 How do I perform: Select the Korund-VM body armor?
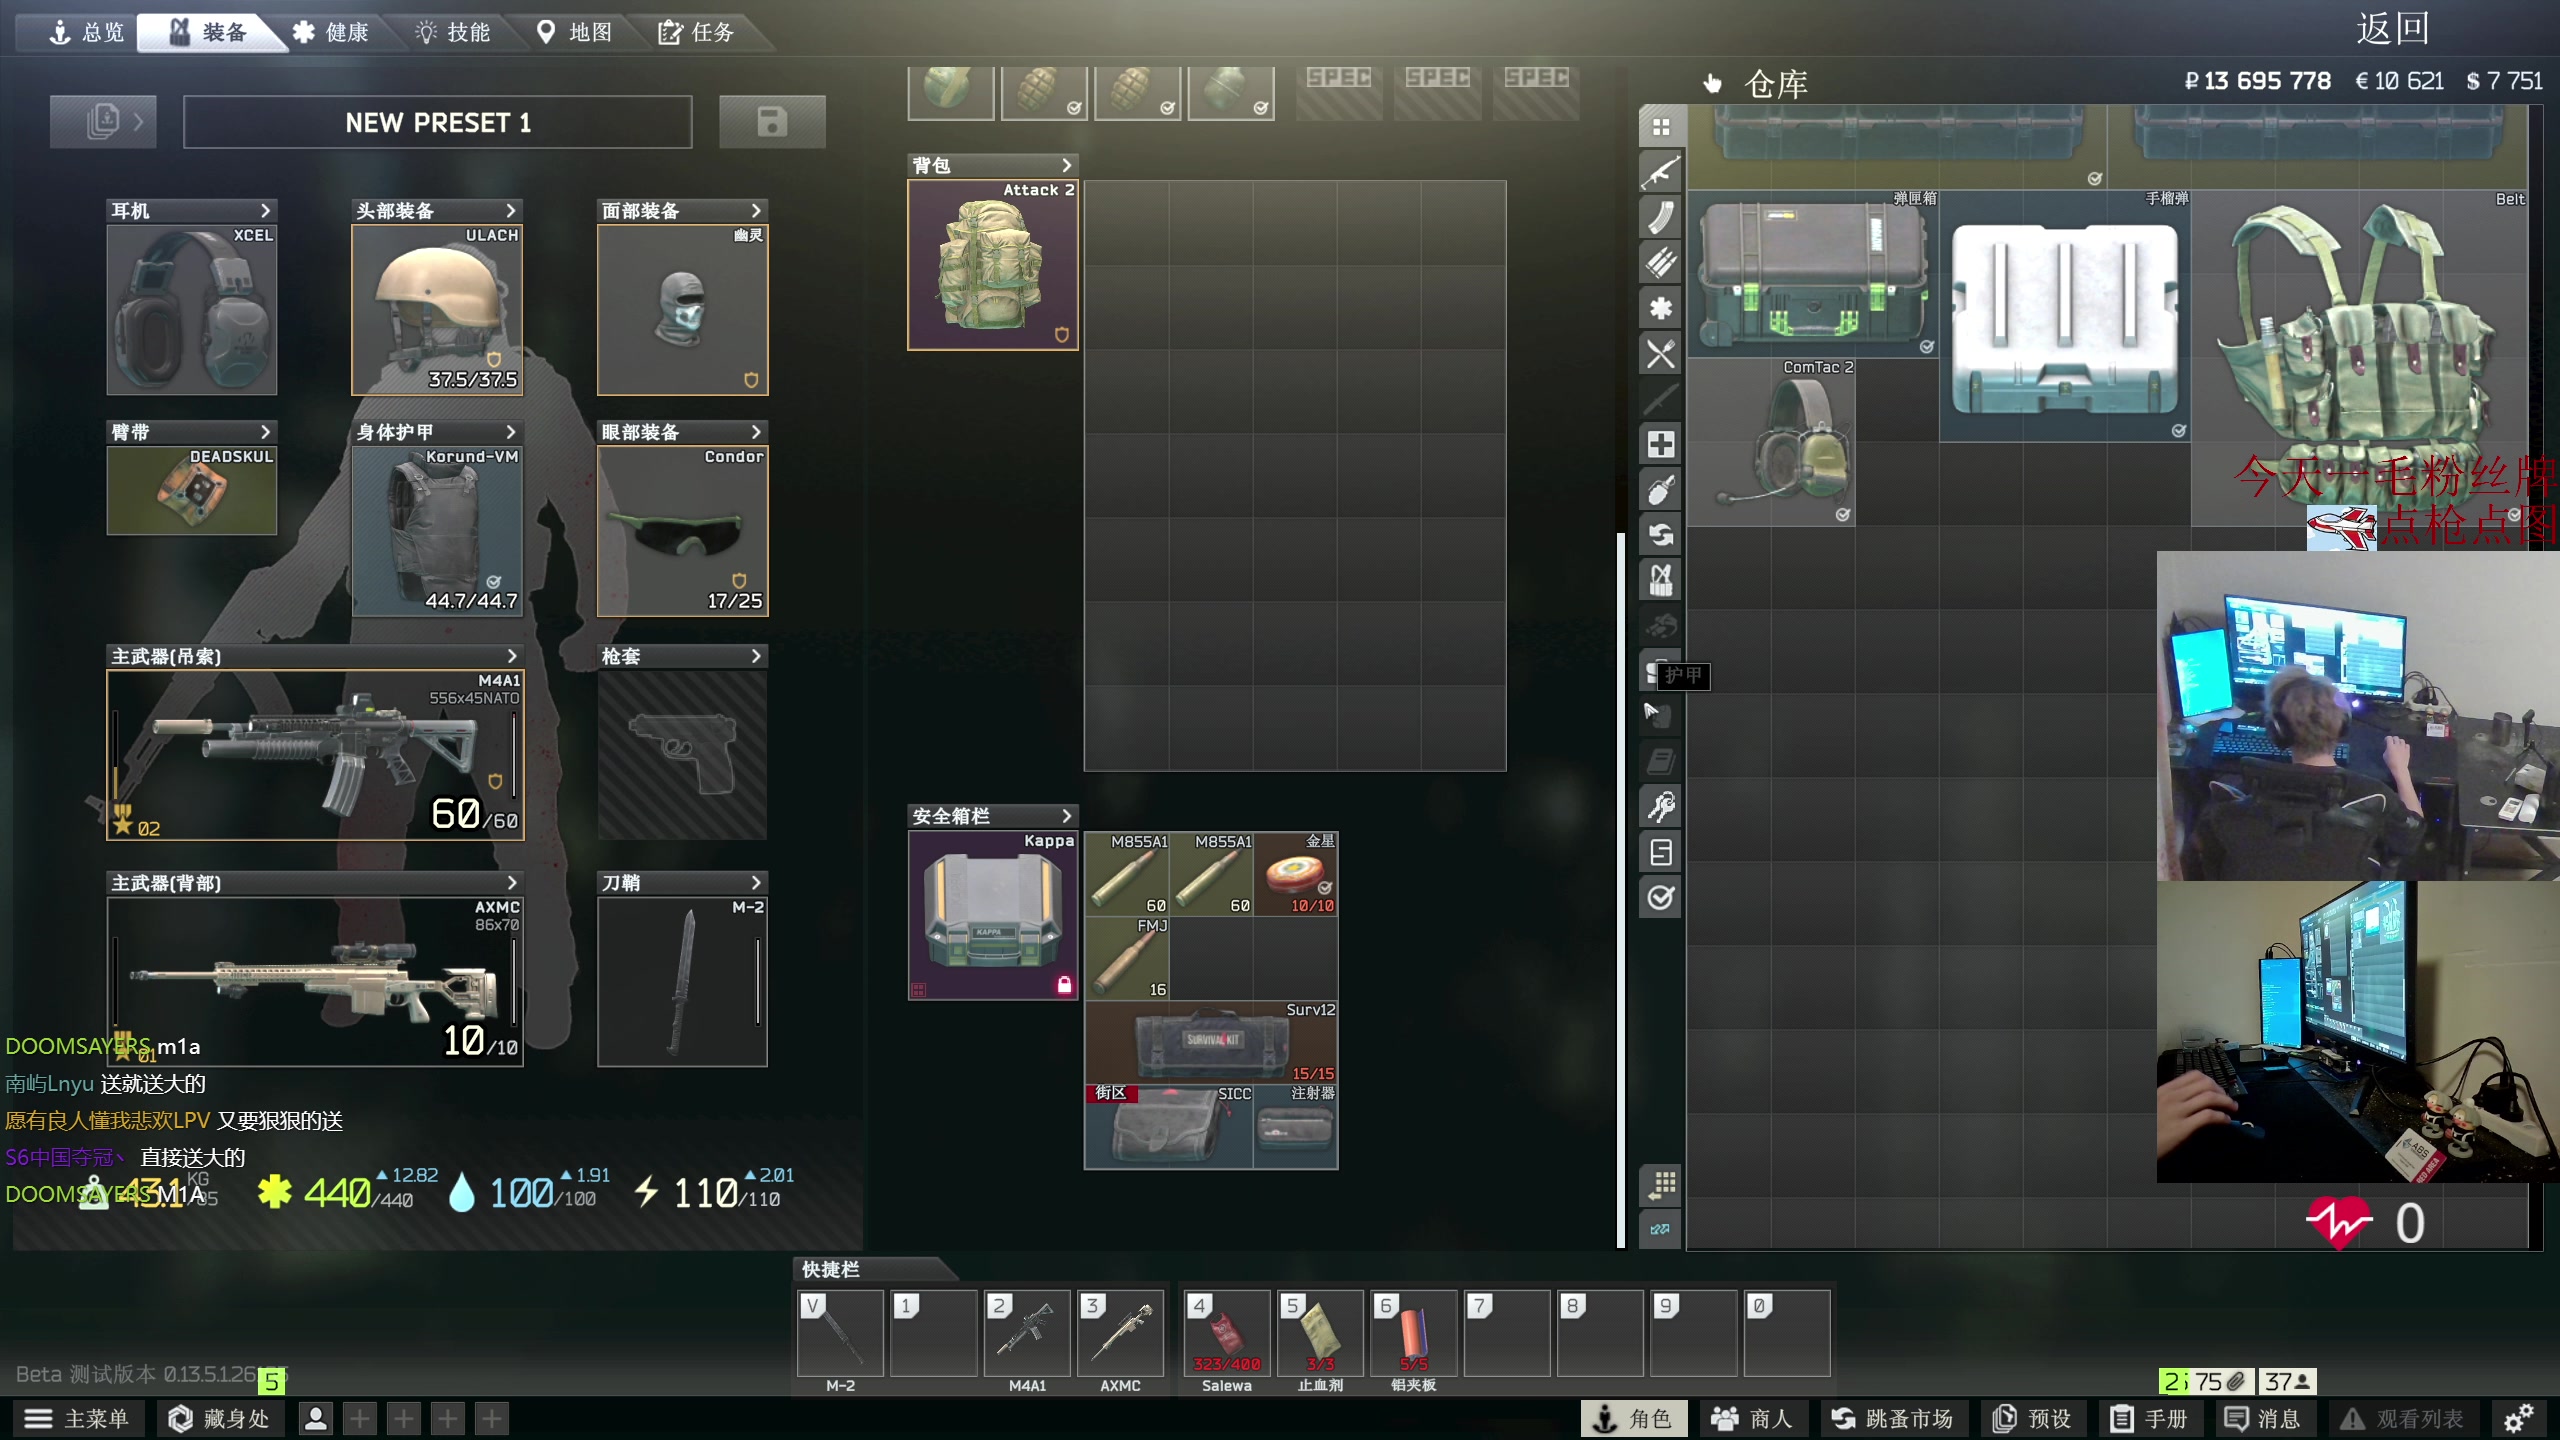click(437, 531)
